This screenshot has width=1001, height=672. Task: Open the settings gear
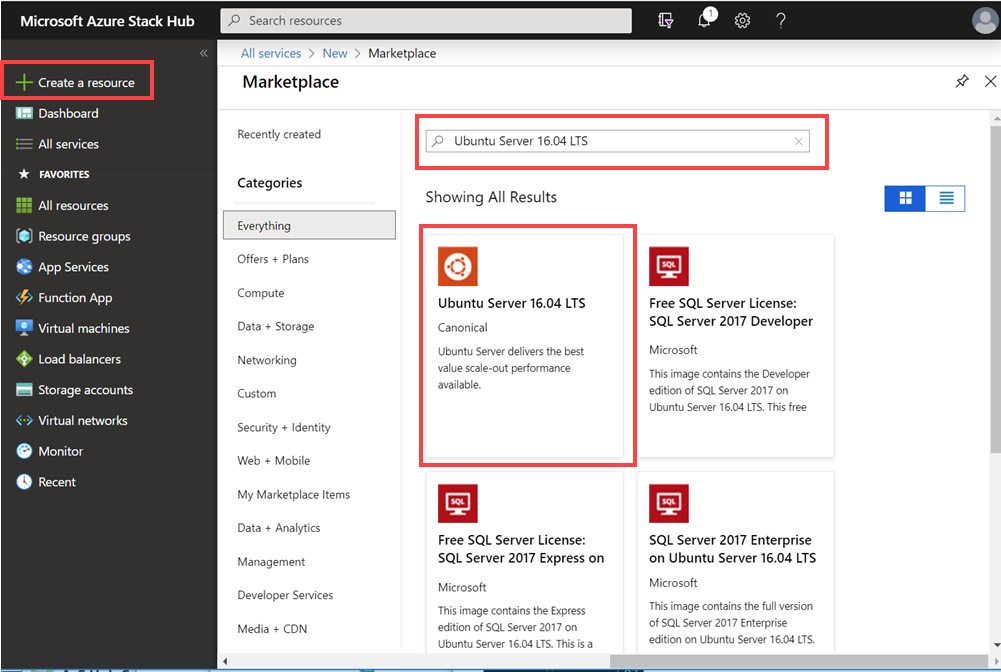[742, 20]
